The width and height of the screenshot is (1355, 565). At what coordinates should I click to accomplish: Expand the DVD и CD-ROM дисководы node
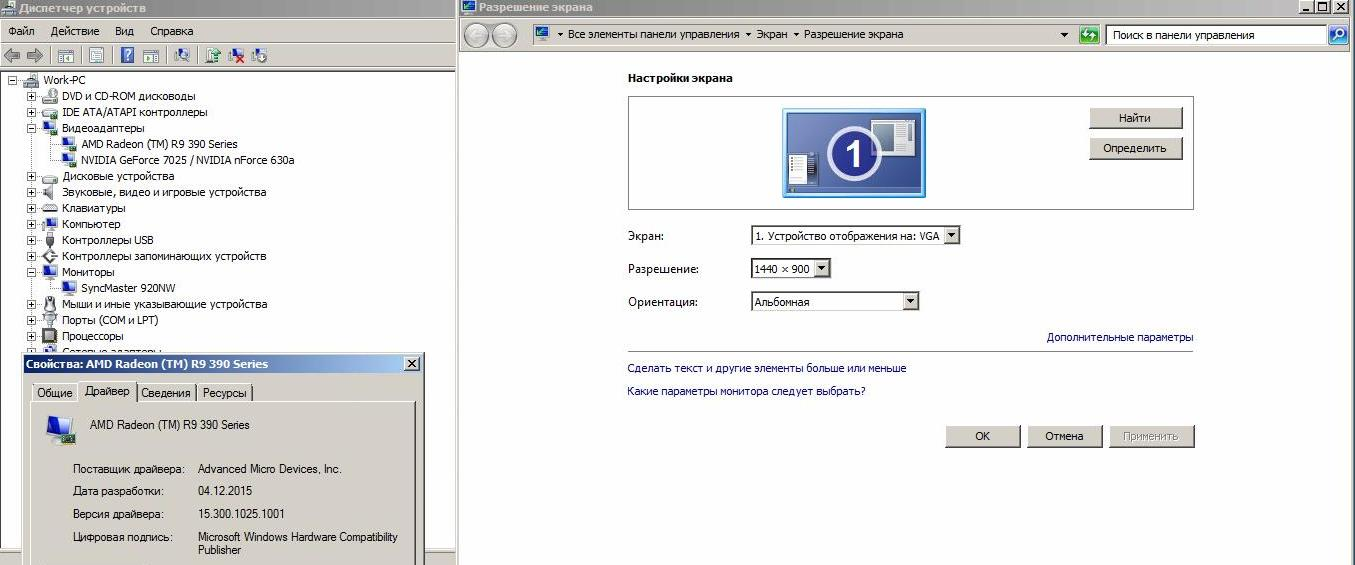coord(32,96)
